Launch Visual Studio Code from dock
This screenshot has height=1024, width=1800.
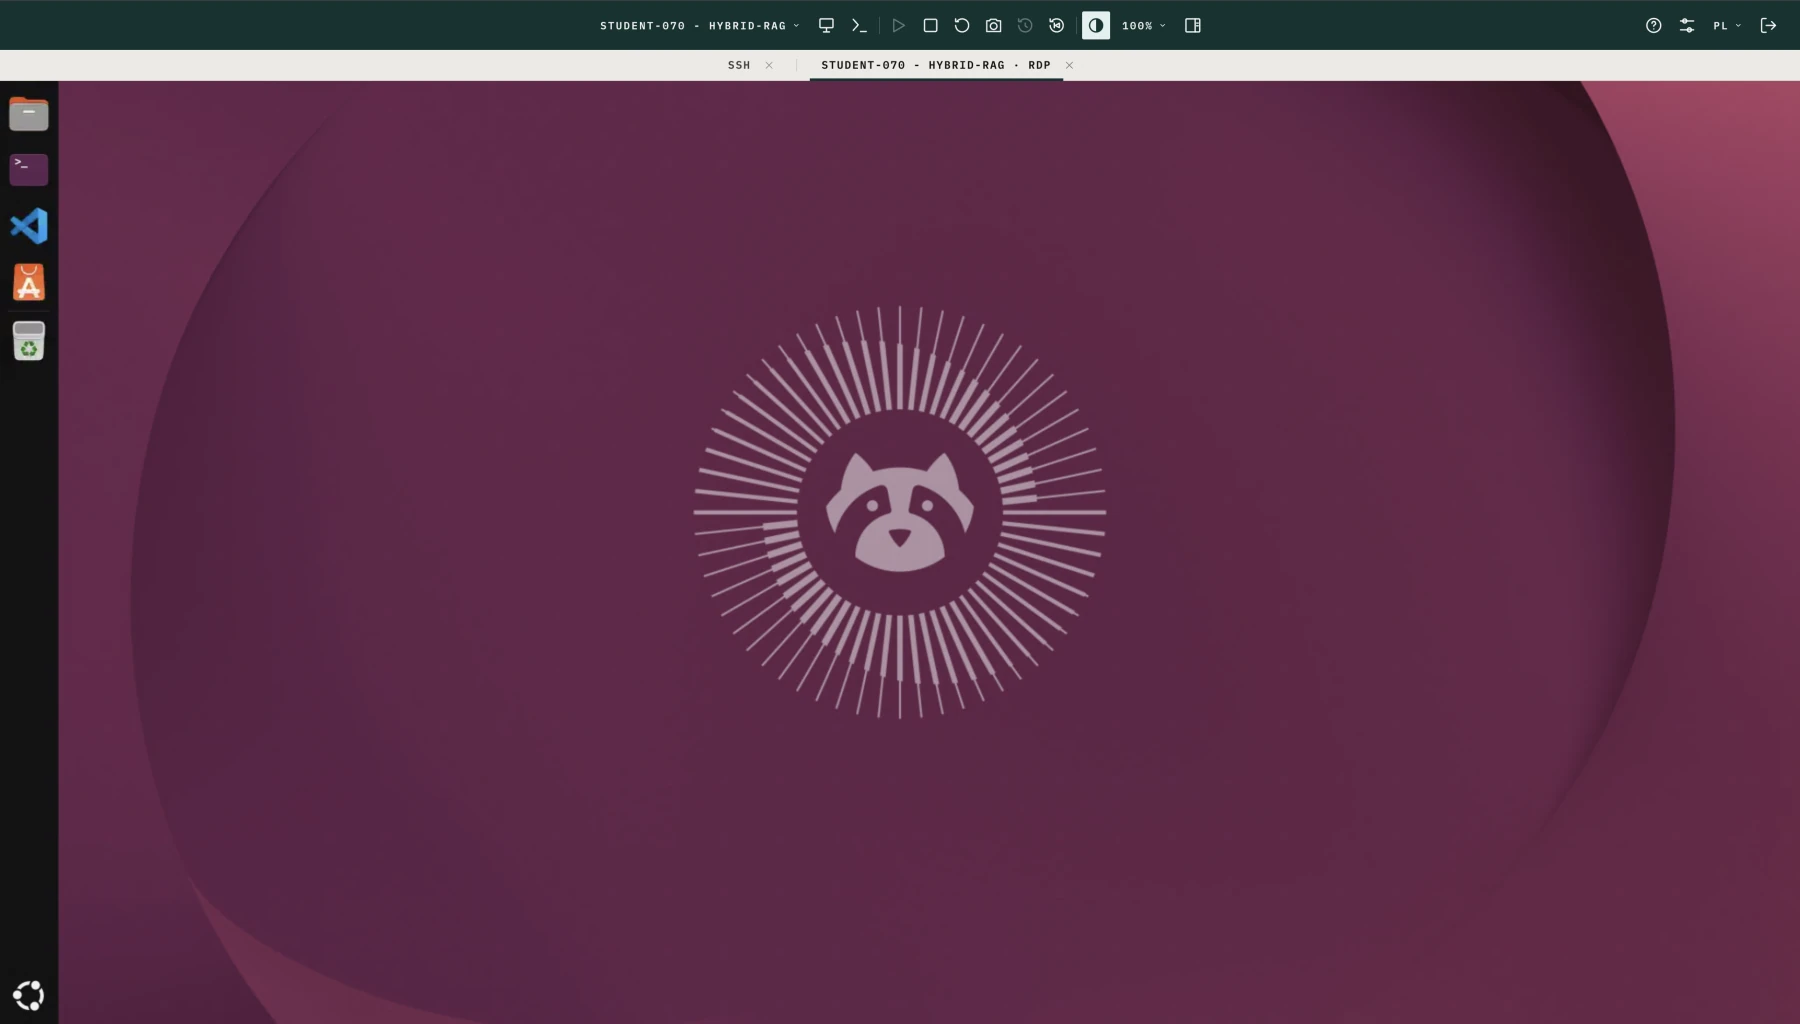(x=29, y=226)
